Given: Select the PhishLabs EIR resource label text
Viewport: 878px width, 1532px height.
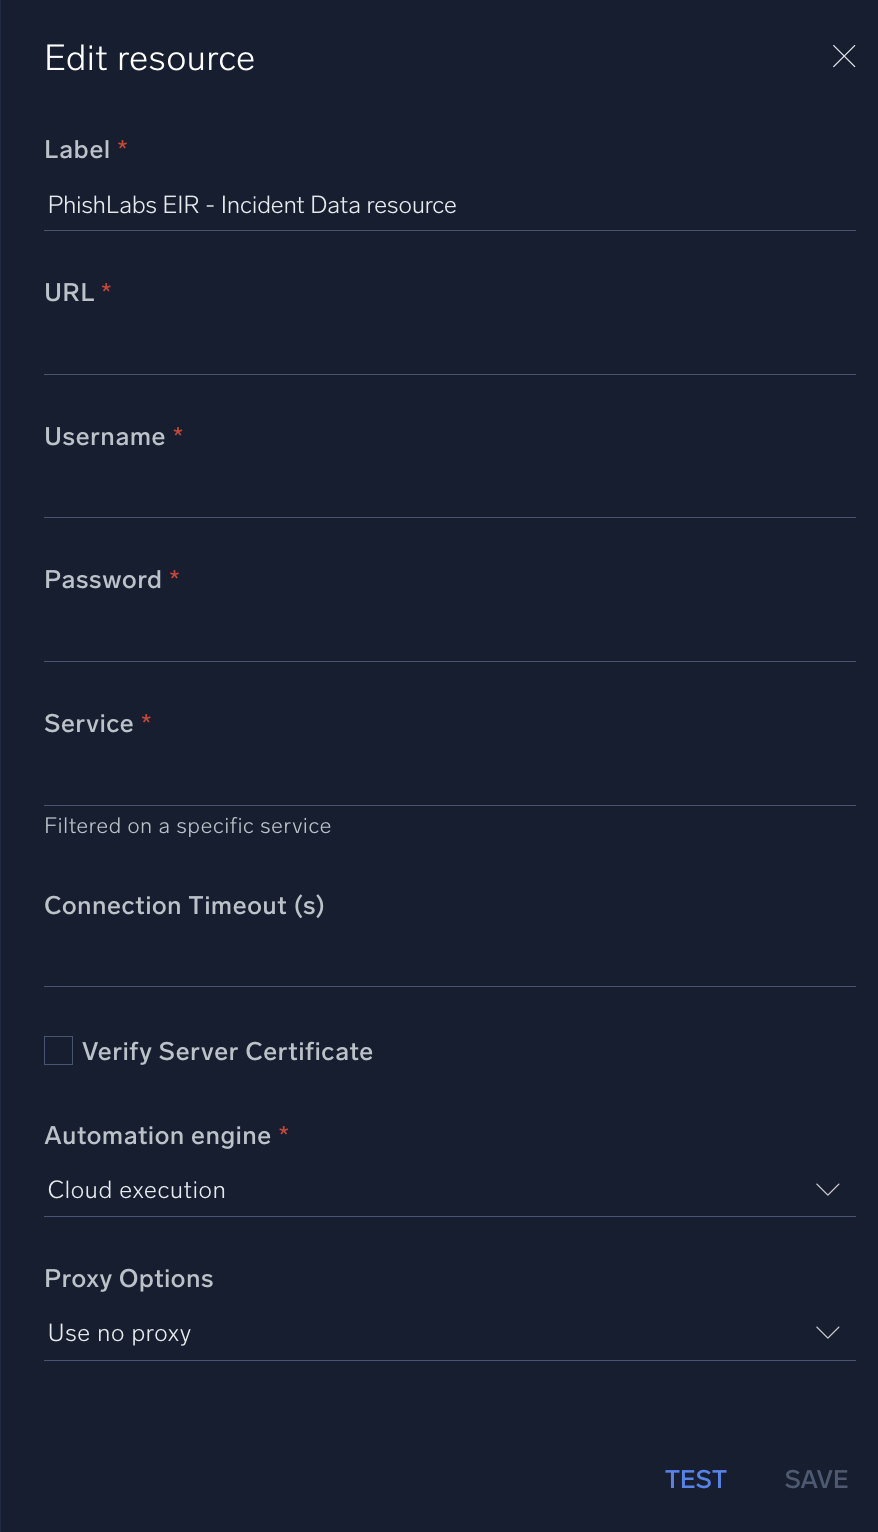Looking at the screenshot, I should [251, 205].
